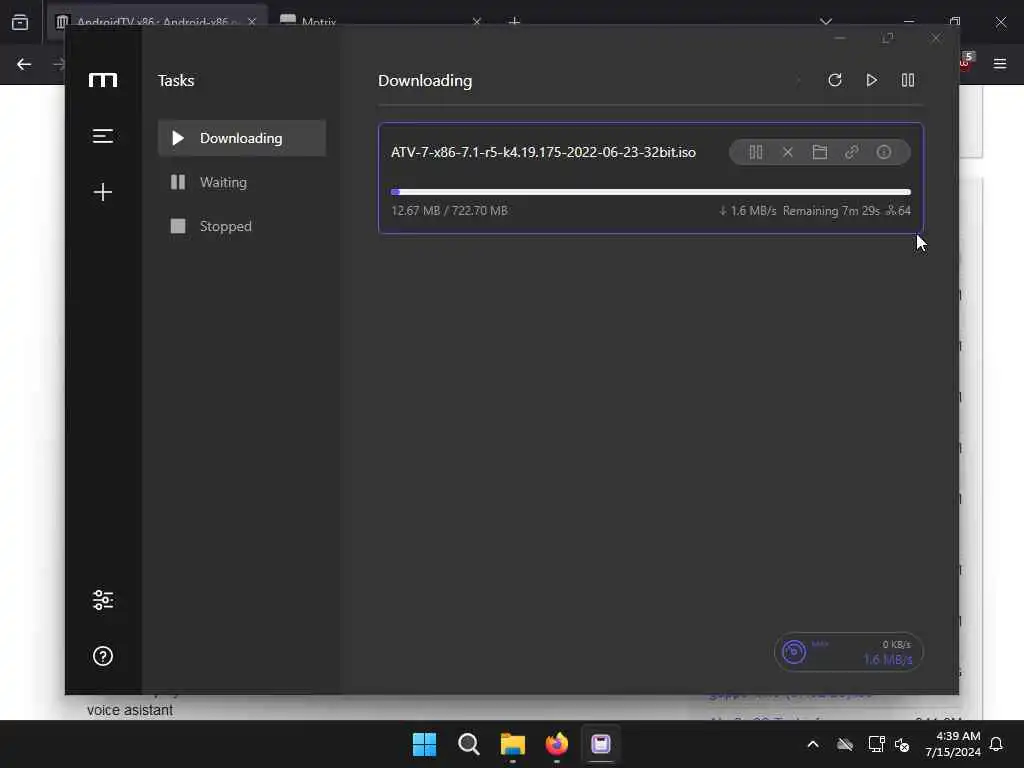Image resolution: width=1024 pixels, height=768 pixels.
Task: Copy the ISO download link
Action: coord(852,152)
